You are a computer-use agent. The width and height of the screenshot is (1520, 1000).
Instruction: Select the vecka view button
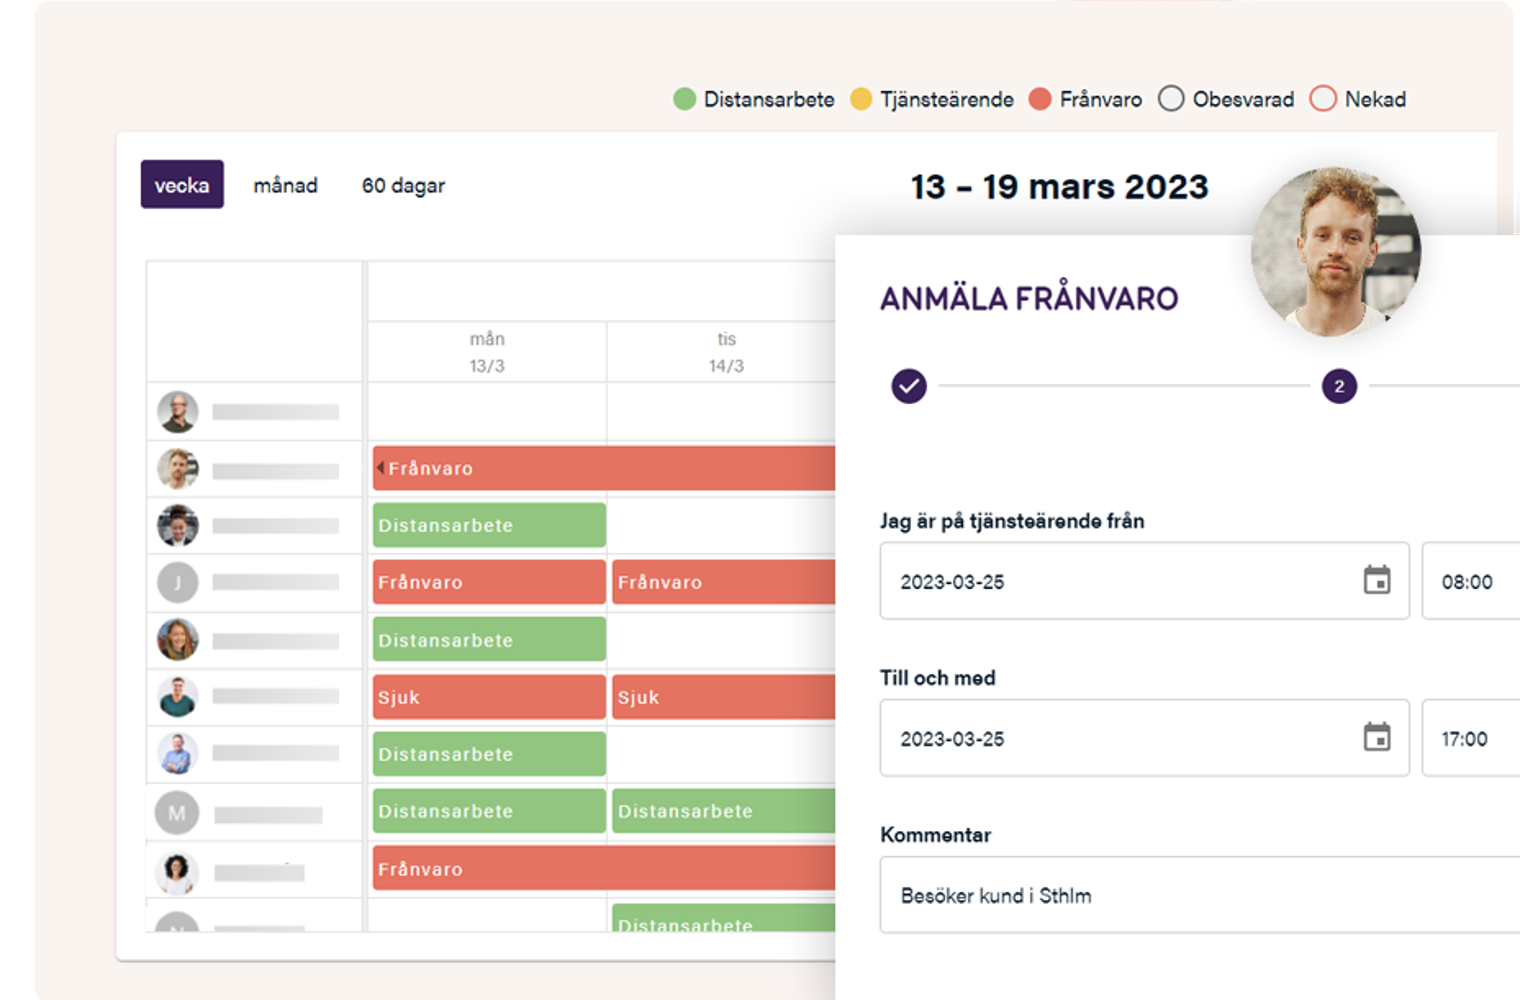point(182,185)
